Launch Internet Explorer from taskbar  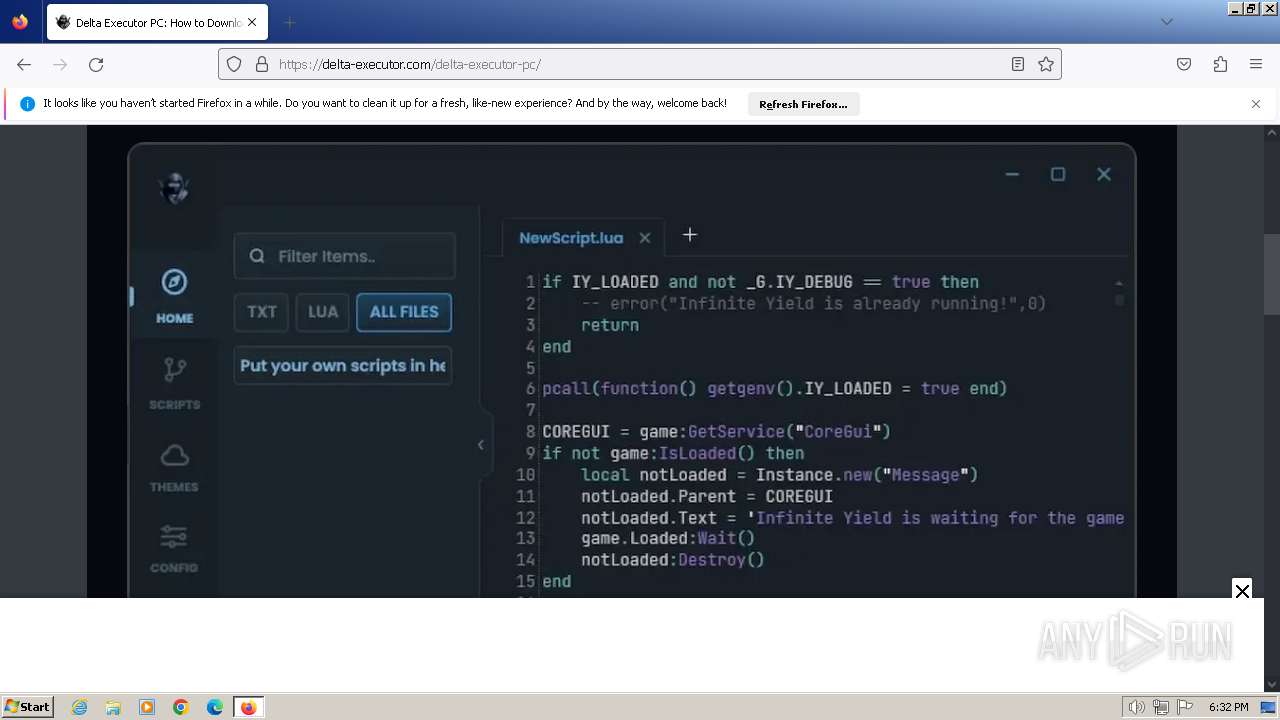[80, 707]
